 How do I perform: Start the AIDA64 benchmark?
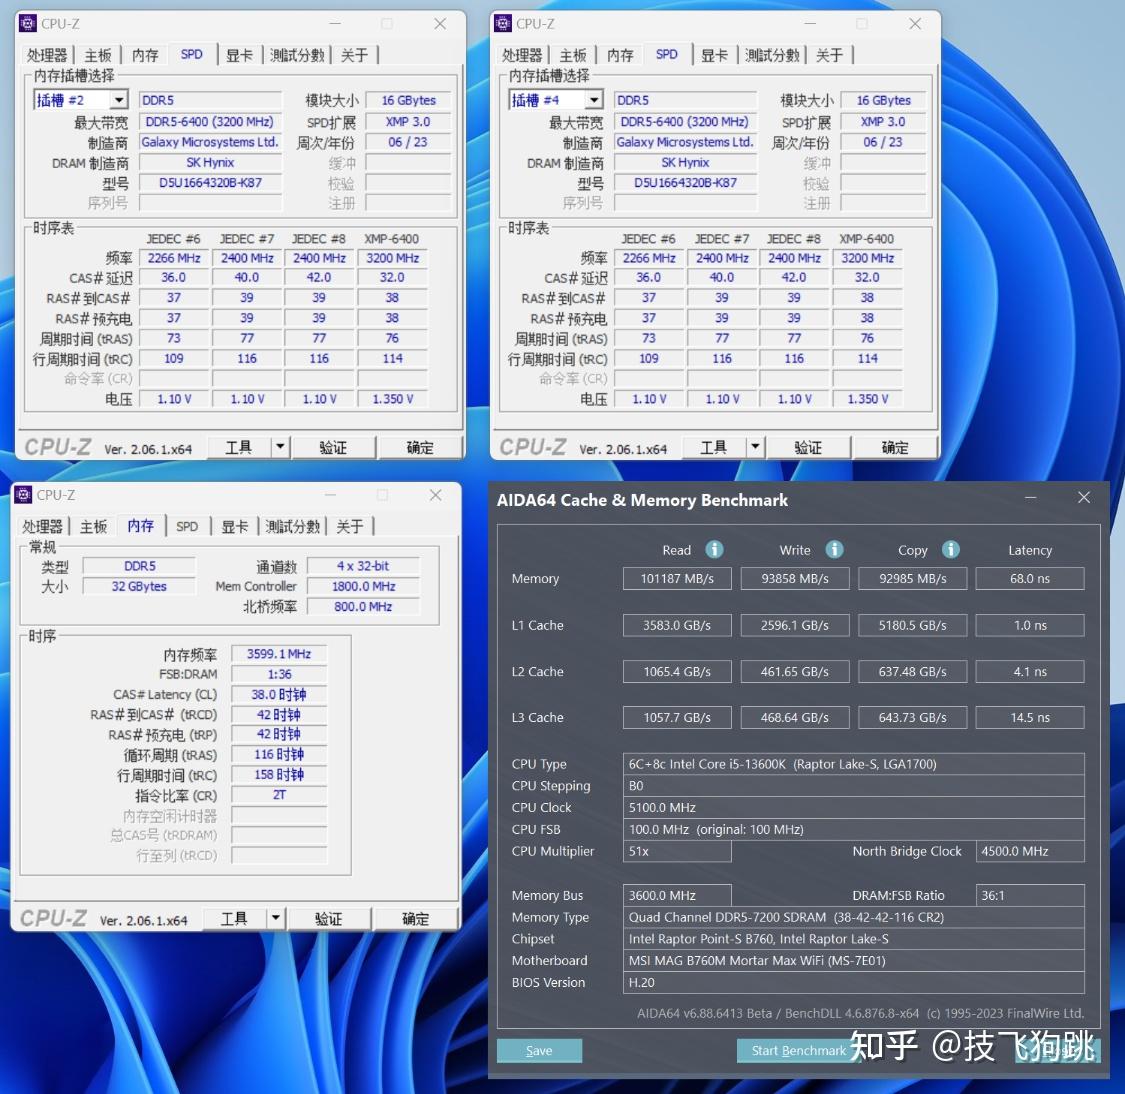(799, 1050)
